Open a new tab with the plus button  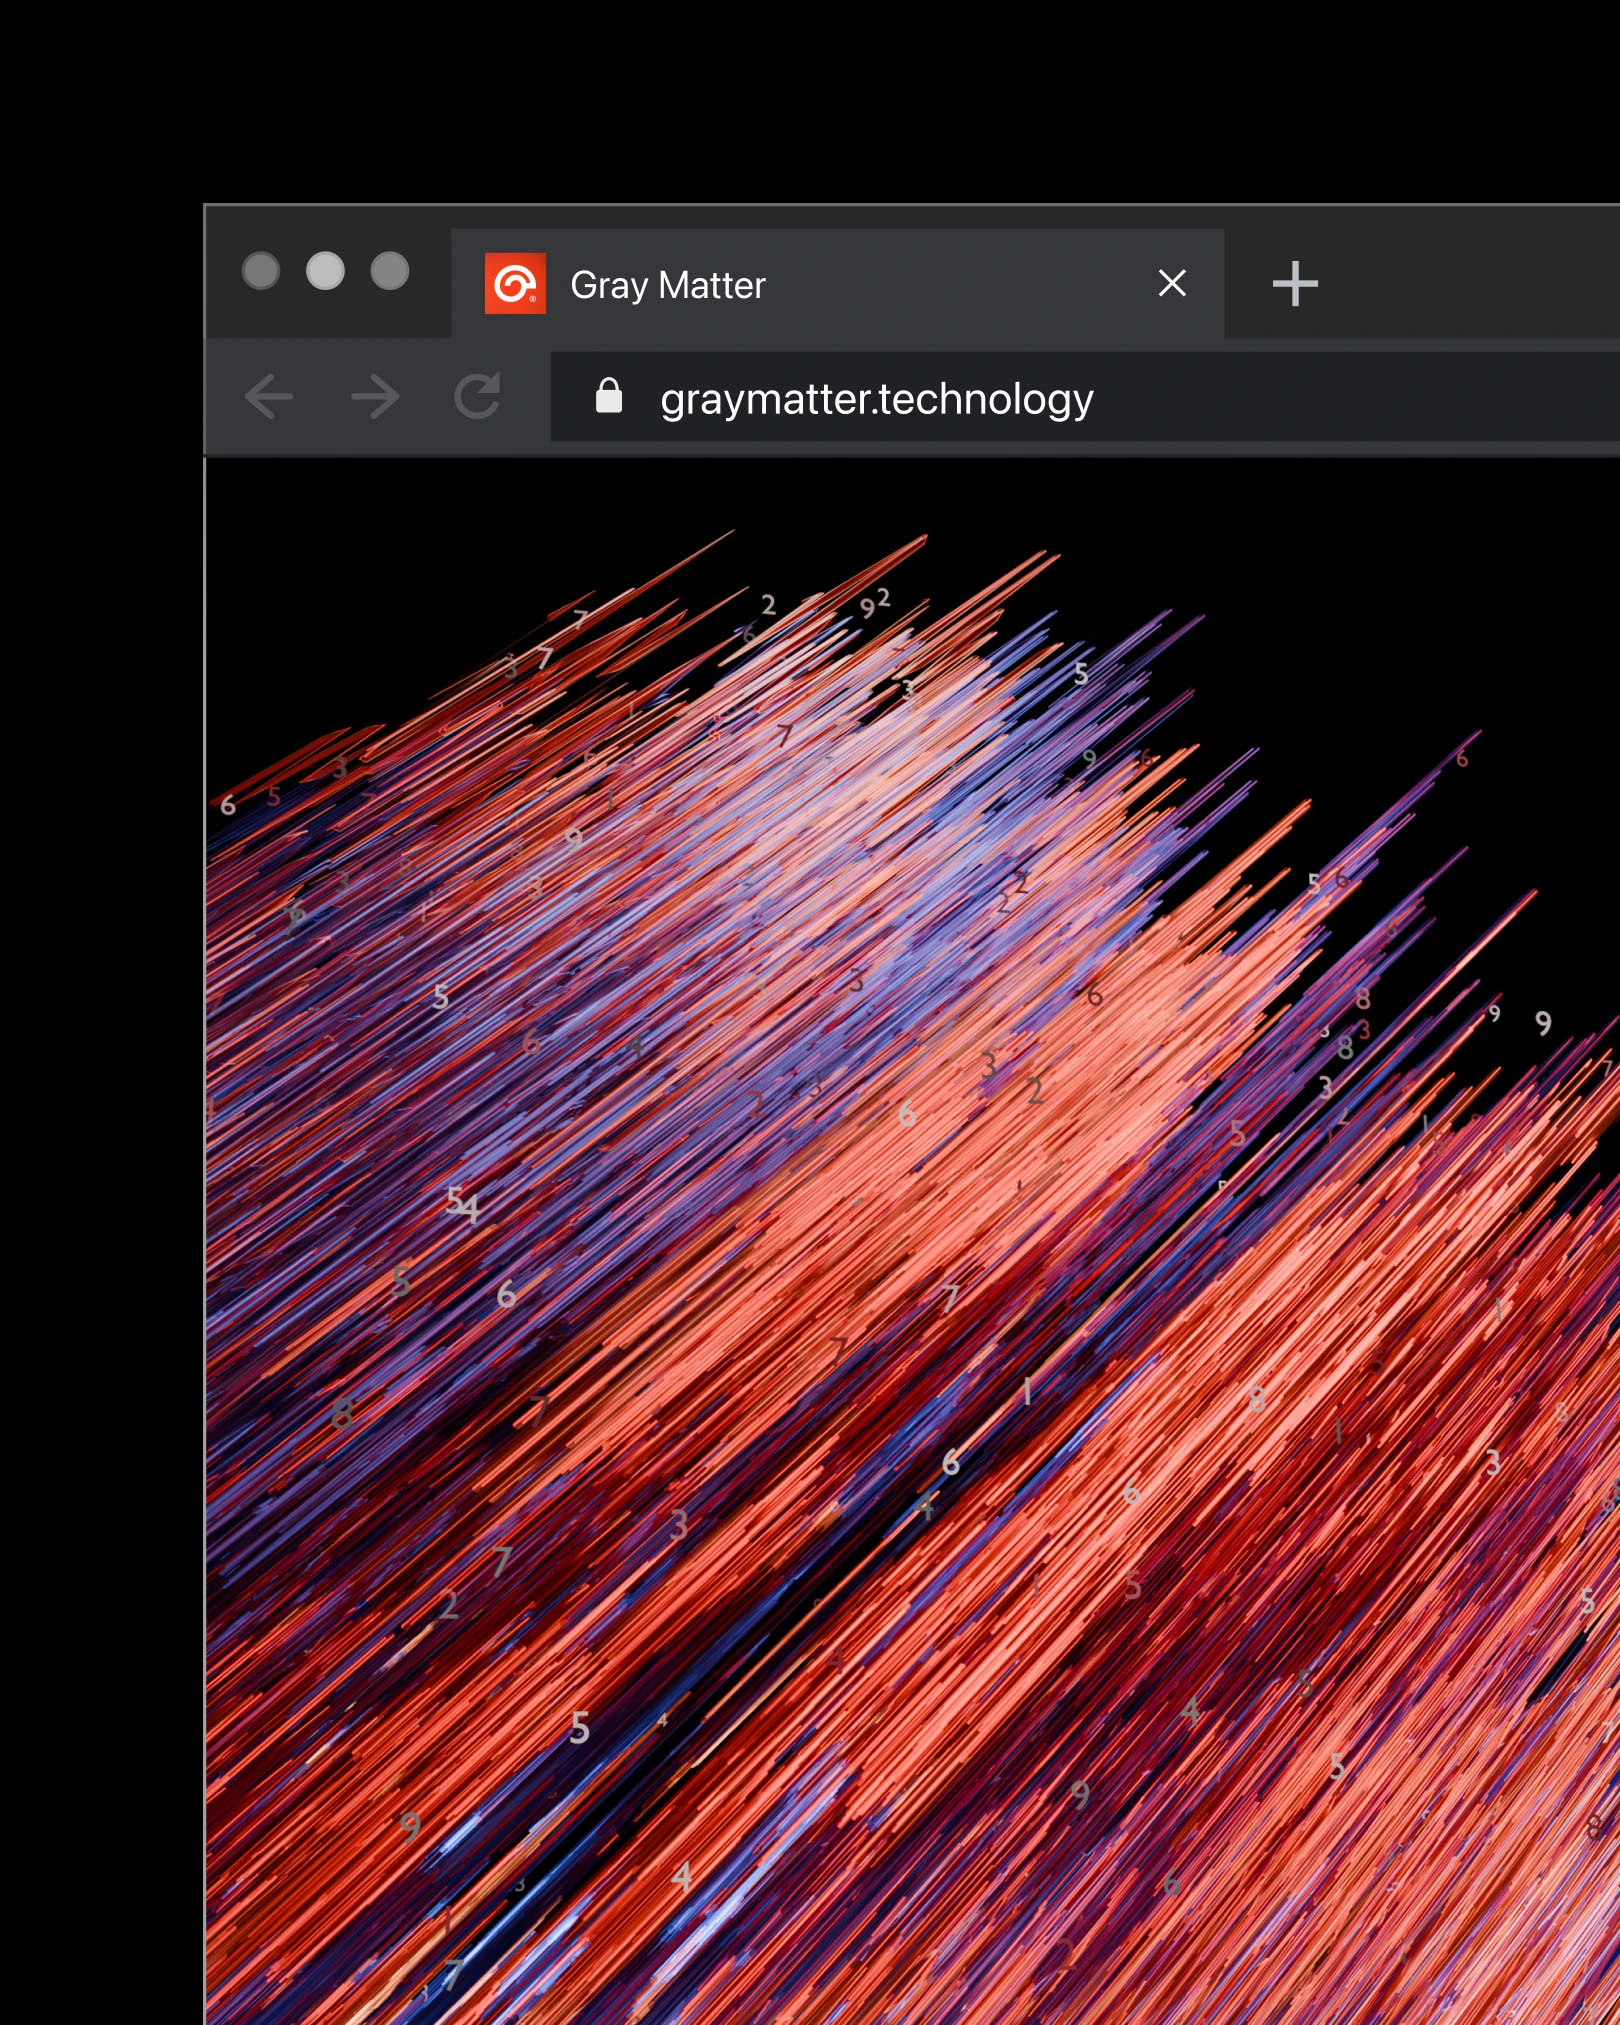(1295, 284)
